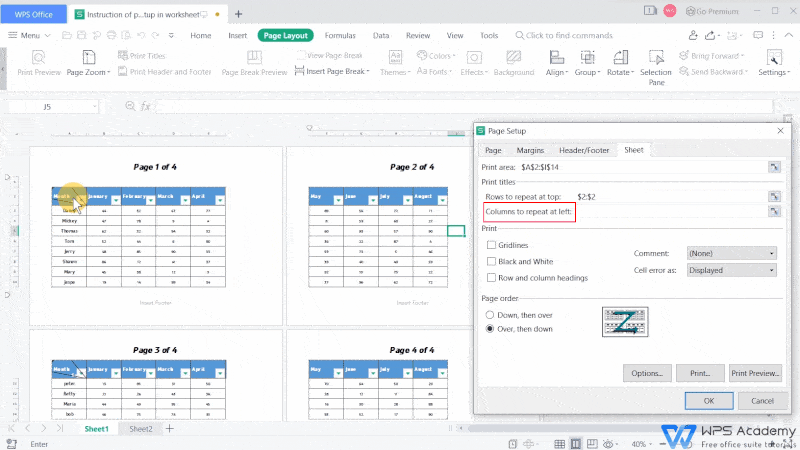Click the Print... button
This screenshot has width=800, height=450.
click(x=700, y=373)
